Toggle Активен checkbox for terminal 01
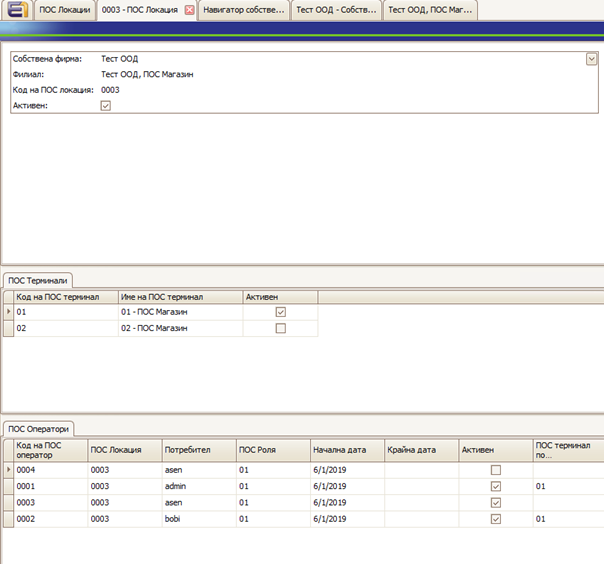604x564 pixels. click(x=280, y=312)
